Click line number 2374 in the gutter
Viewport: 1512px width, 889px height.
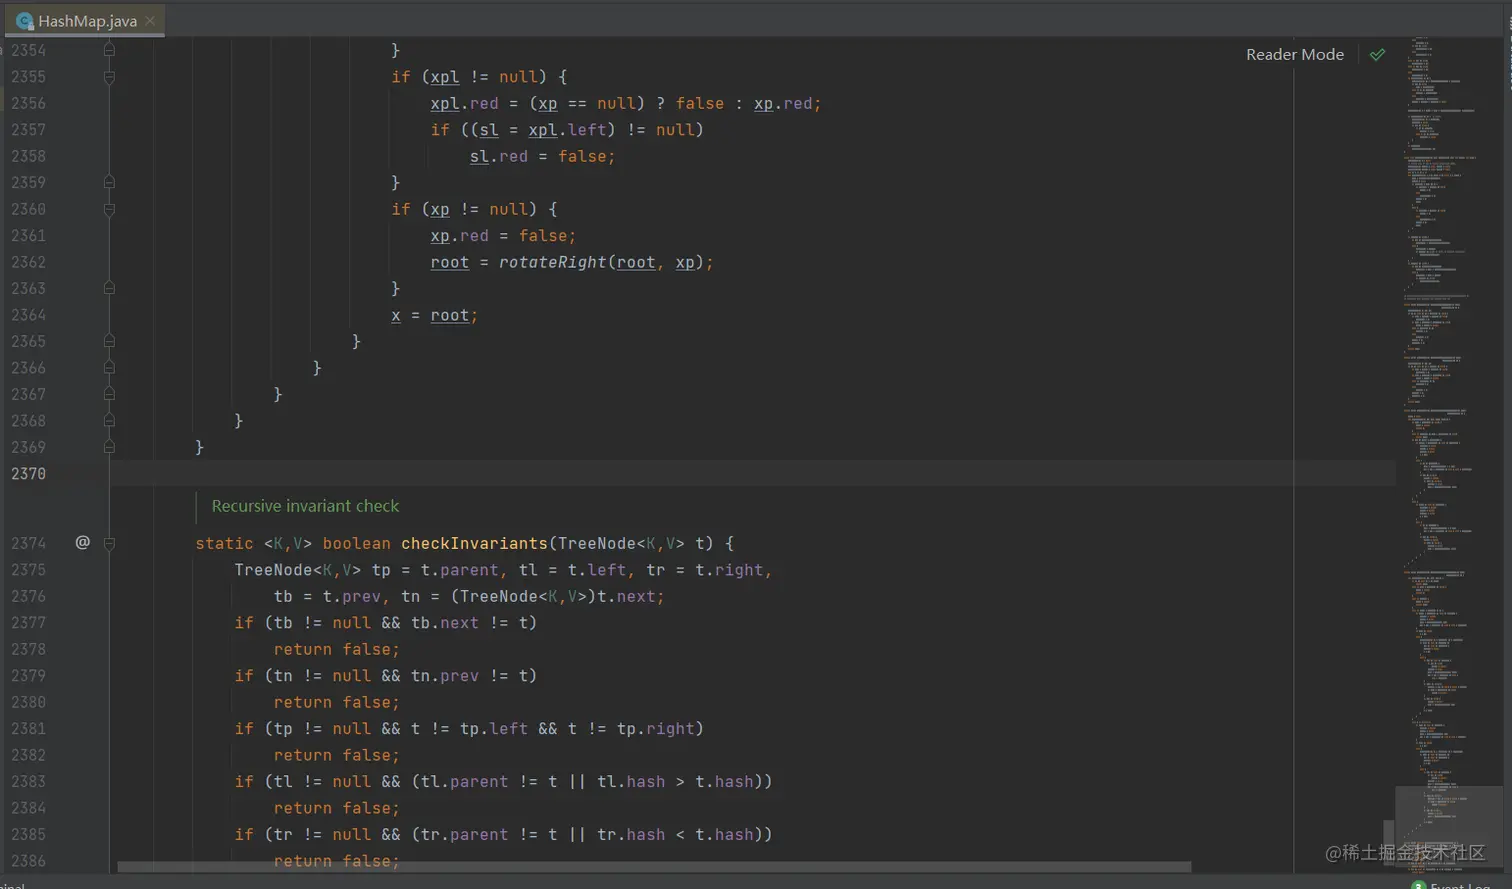click(x=28, y=543)
